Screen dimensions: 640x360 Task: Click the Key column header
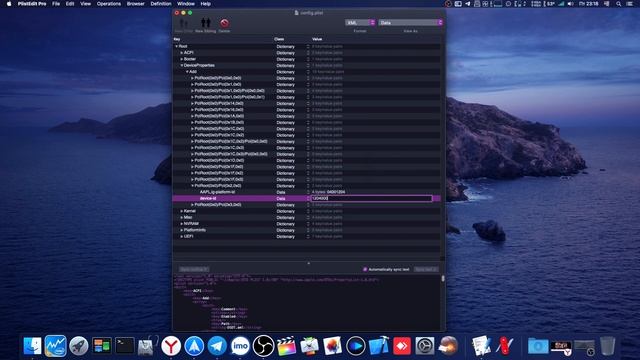(x=177, y=39)
